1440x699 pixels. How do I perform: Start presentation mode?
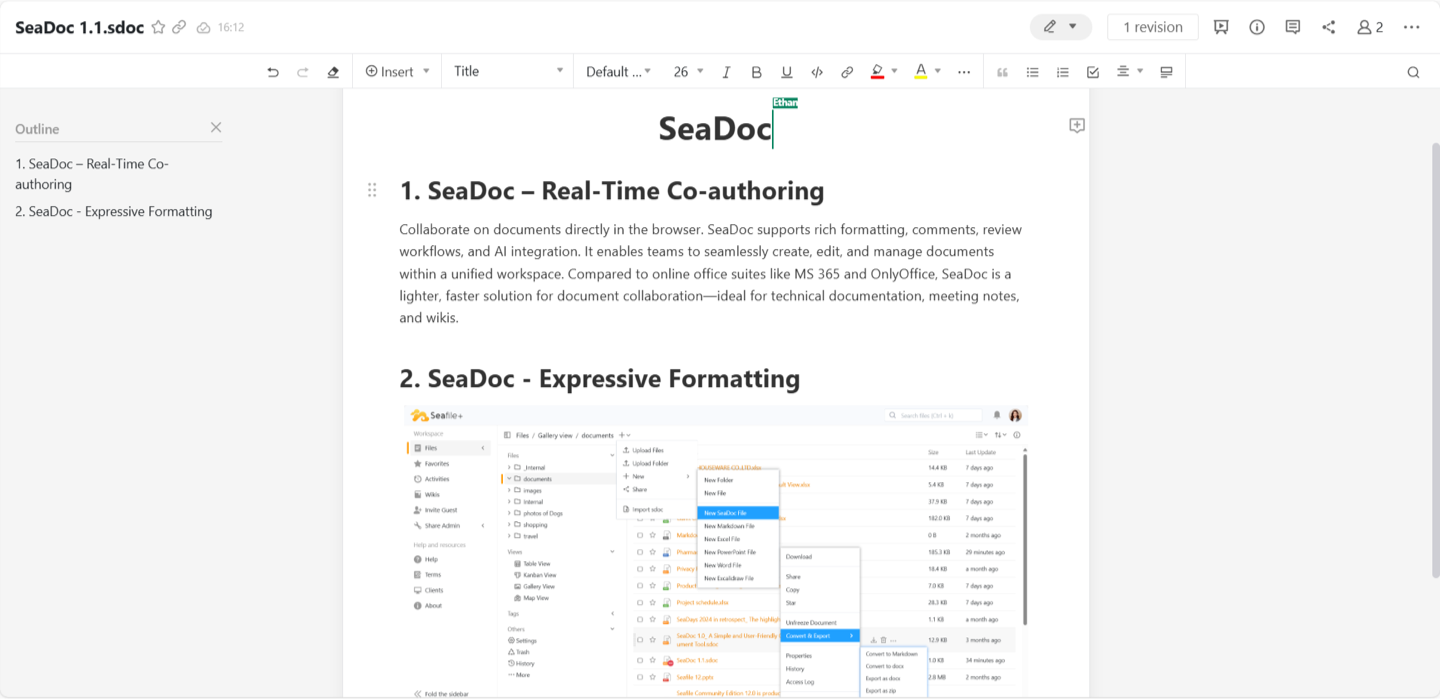(x=1221, y=27)
